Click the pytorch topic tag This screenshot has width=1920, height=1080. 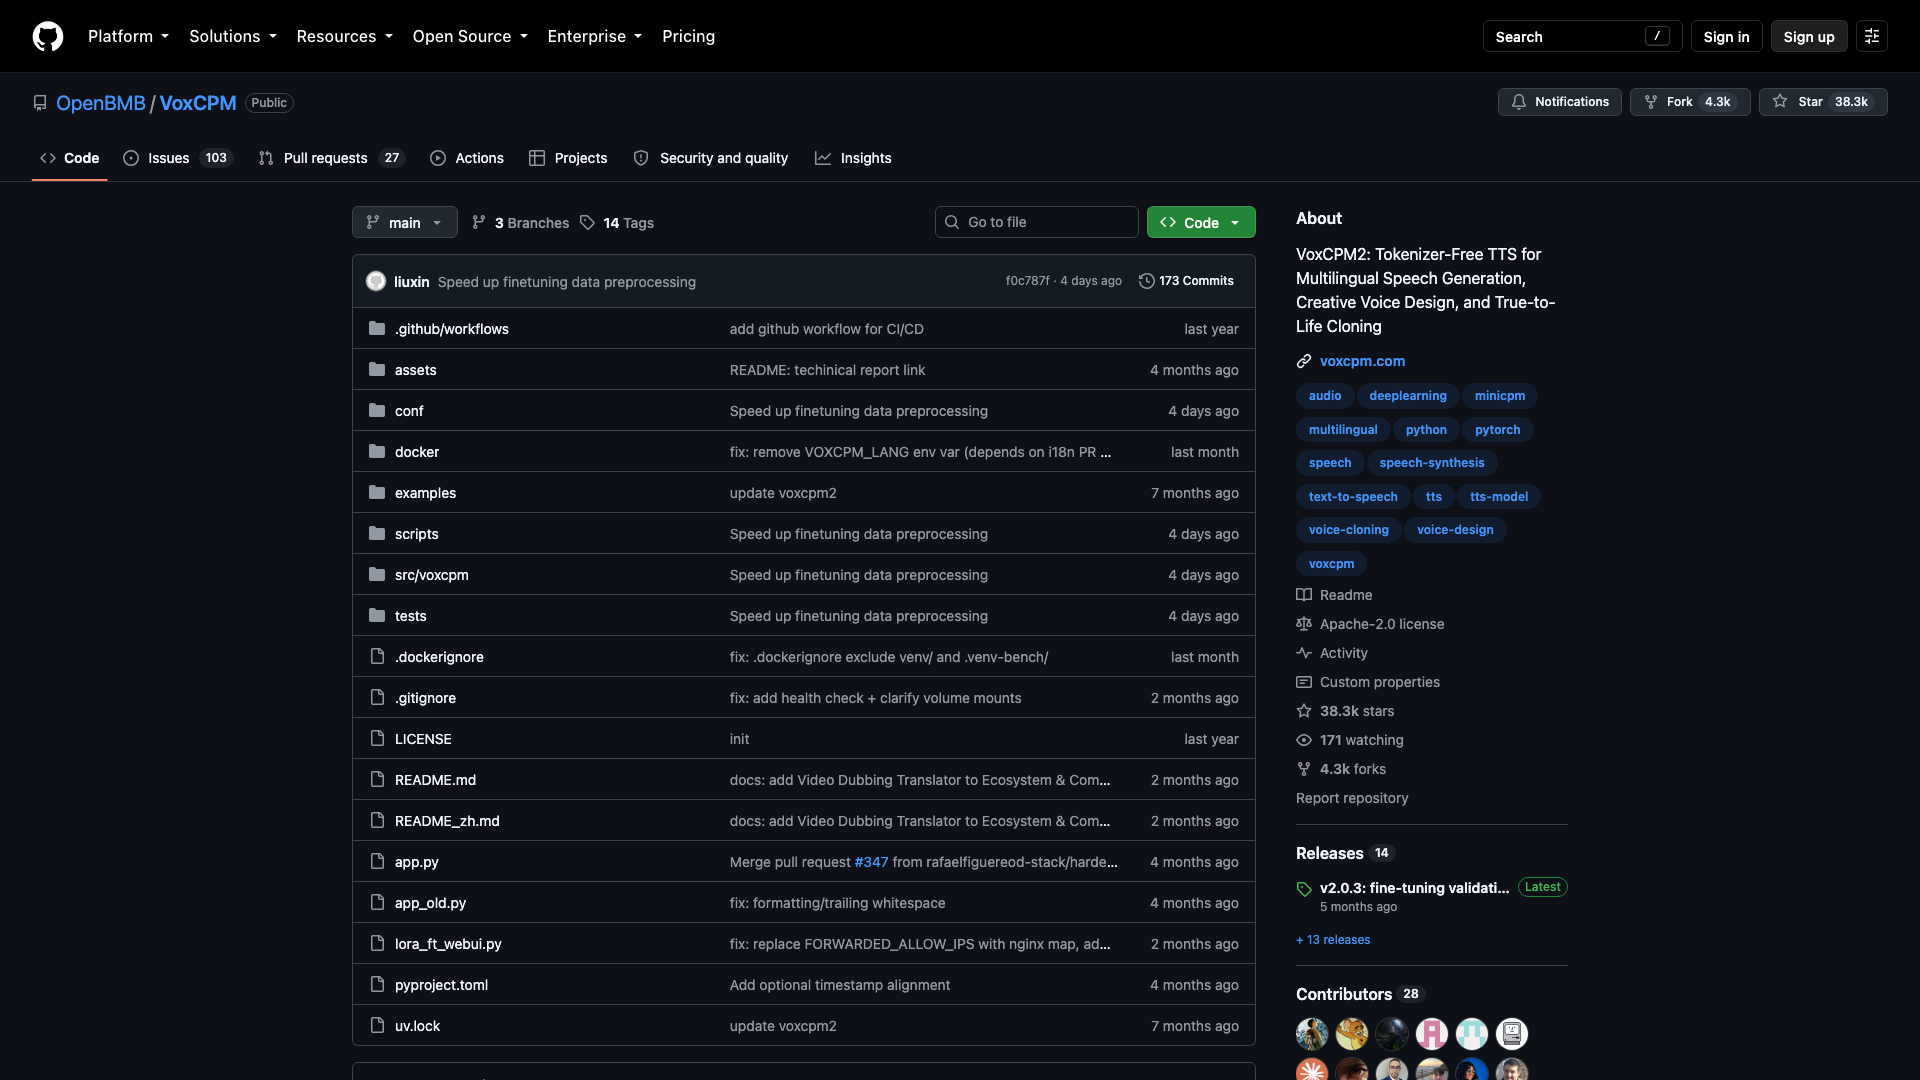1497,430
